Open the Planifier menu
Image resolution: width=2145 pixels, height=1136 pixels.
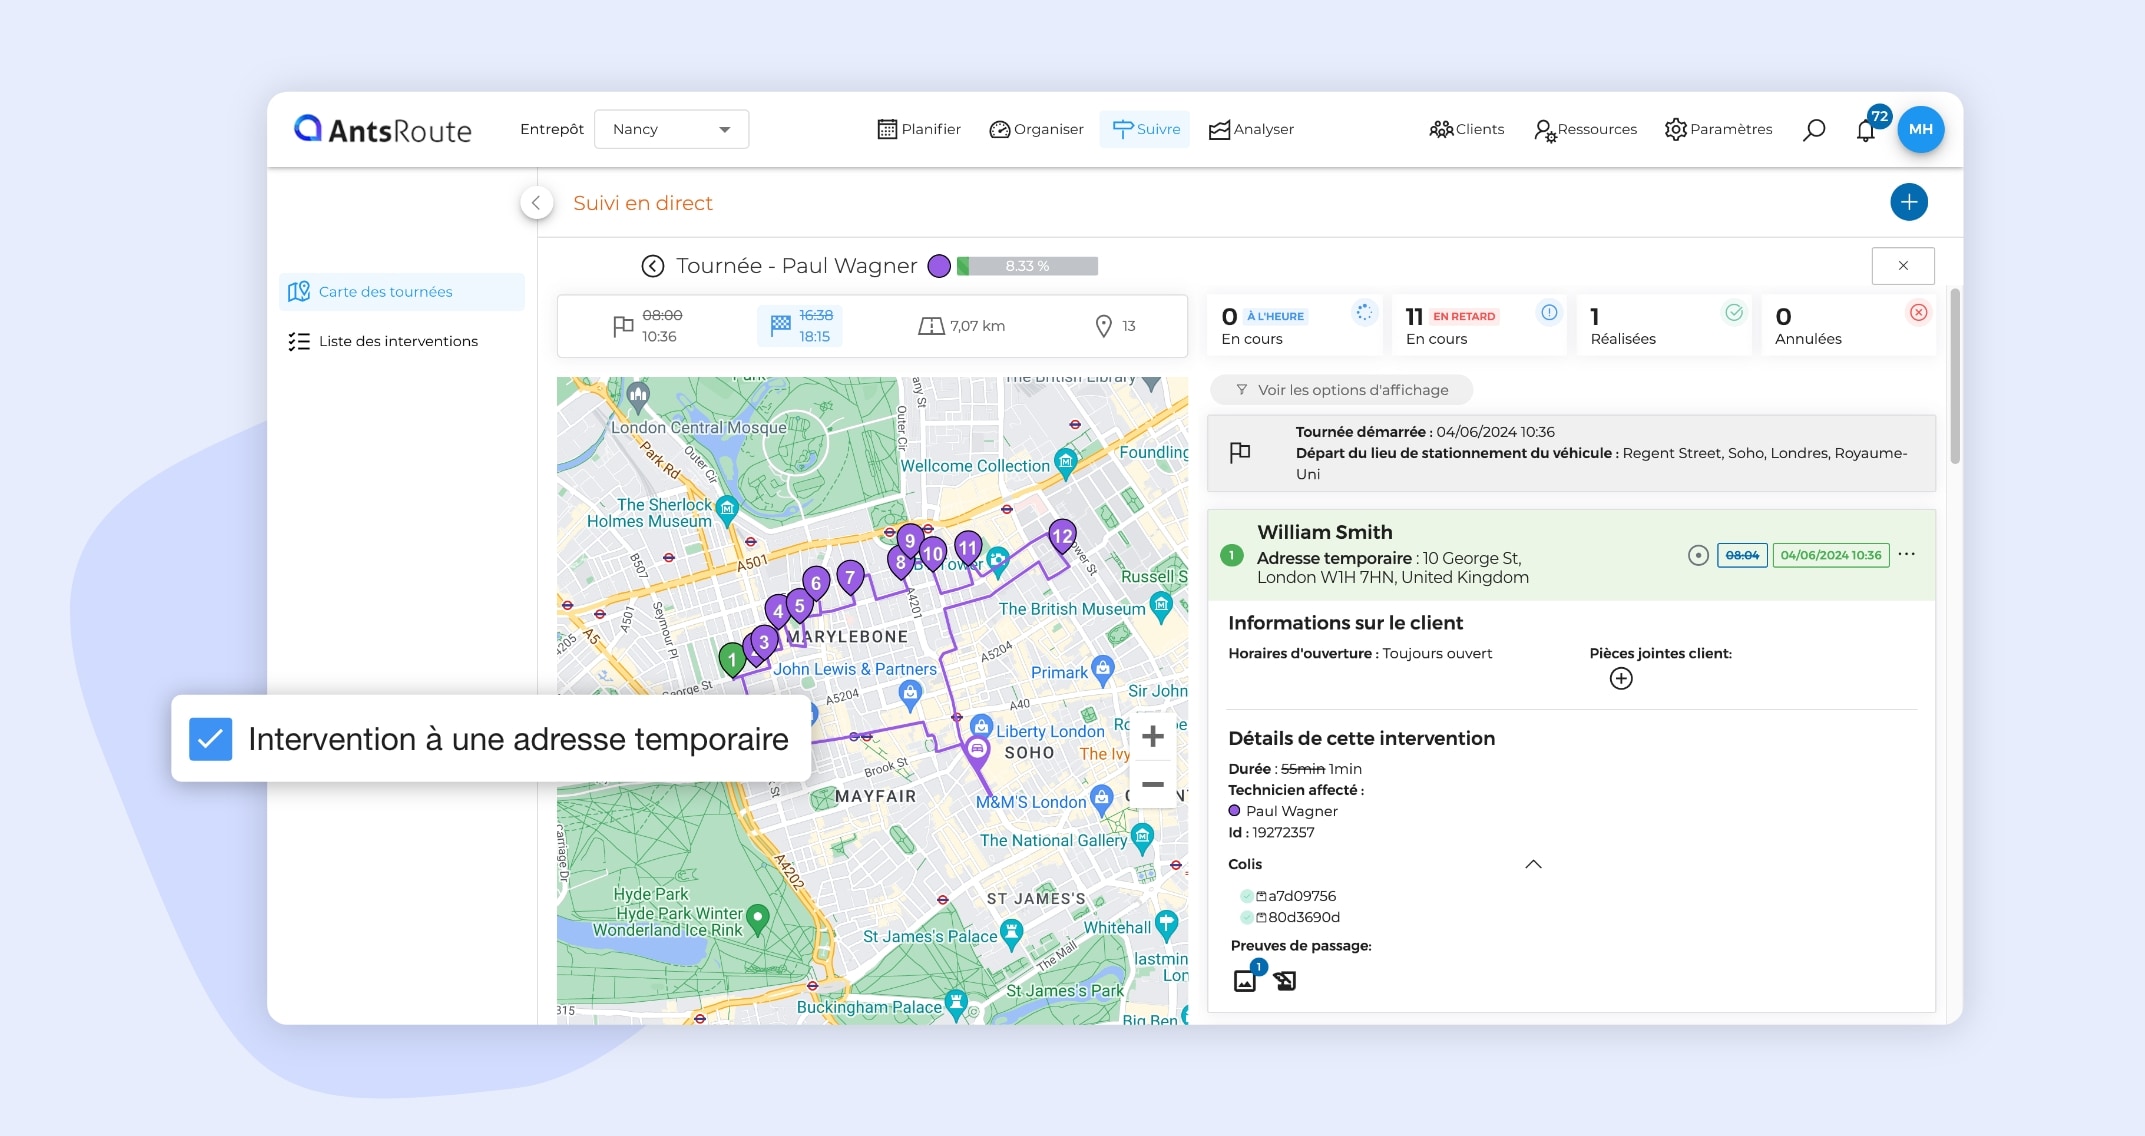tap(919, 129)
